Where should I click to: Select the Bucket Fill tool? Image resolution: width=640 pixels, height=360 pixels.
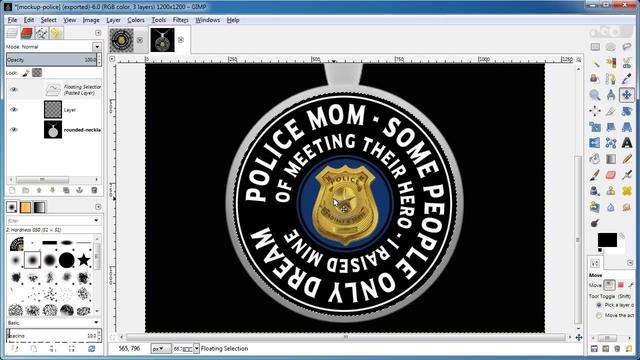click(595, 159)
